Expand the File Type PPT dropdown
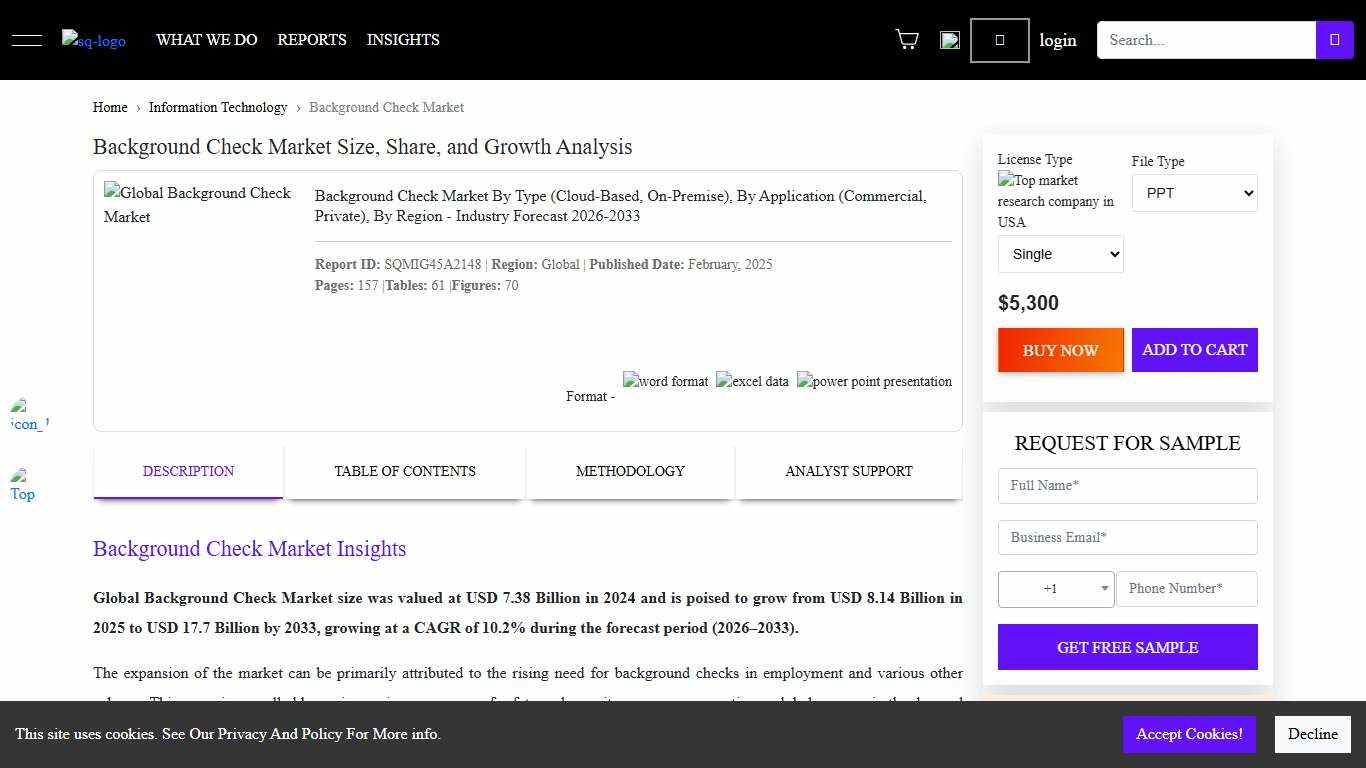This screenshot has width=1366, height=768. [x=1194, y=193]
